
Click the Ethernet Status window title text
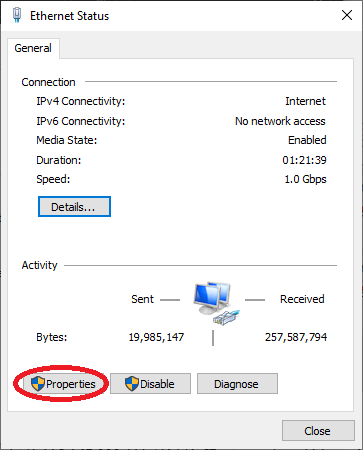pyautogui.click(x=70, y=16)
